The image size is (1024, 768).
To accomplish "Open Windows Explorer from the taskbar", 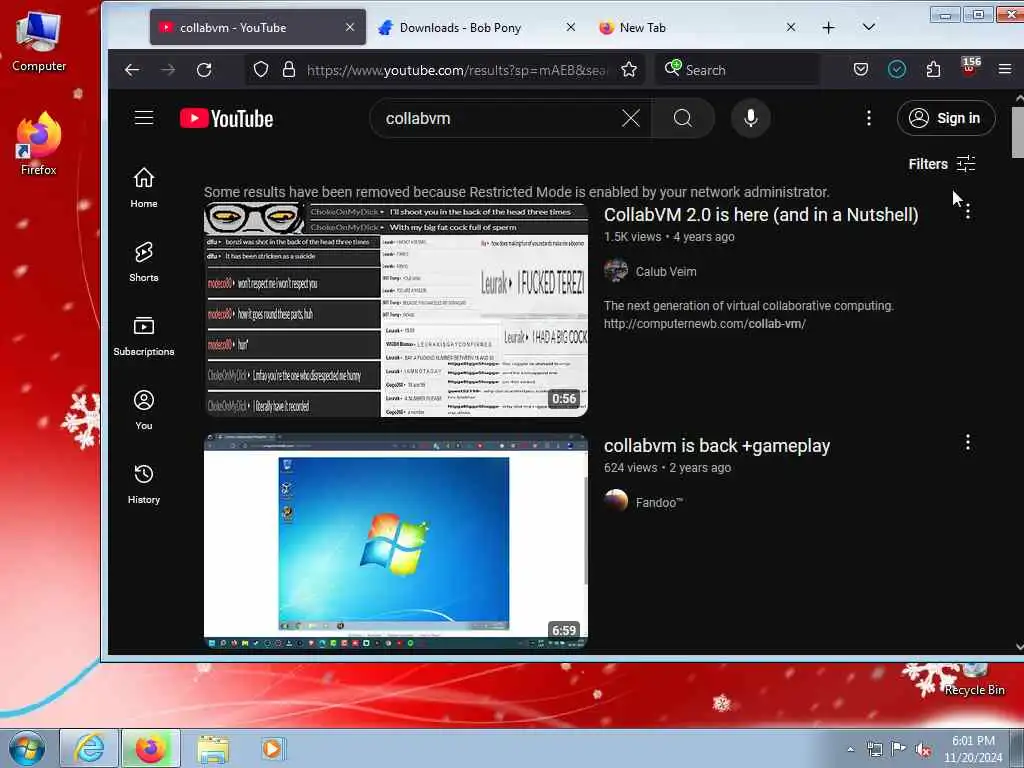I will tap(213, 748).
